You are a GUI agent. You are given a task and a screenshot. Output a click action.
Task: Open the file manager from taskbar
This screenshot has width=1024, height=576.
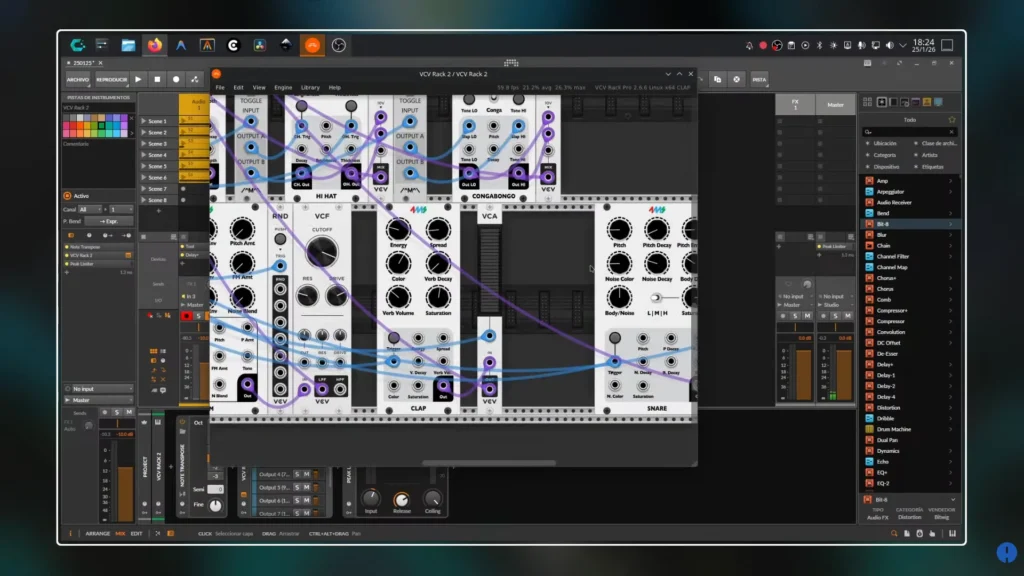[x=128, y=45]
